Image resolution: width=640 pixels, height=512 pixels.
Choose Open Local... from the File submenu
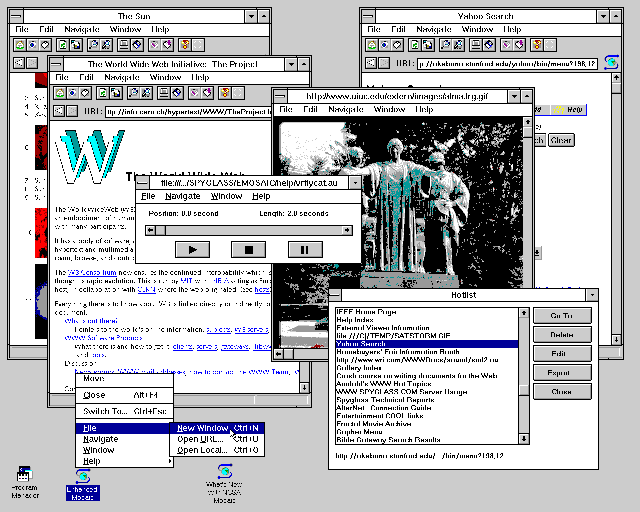click(x=218, y=450)
